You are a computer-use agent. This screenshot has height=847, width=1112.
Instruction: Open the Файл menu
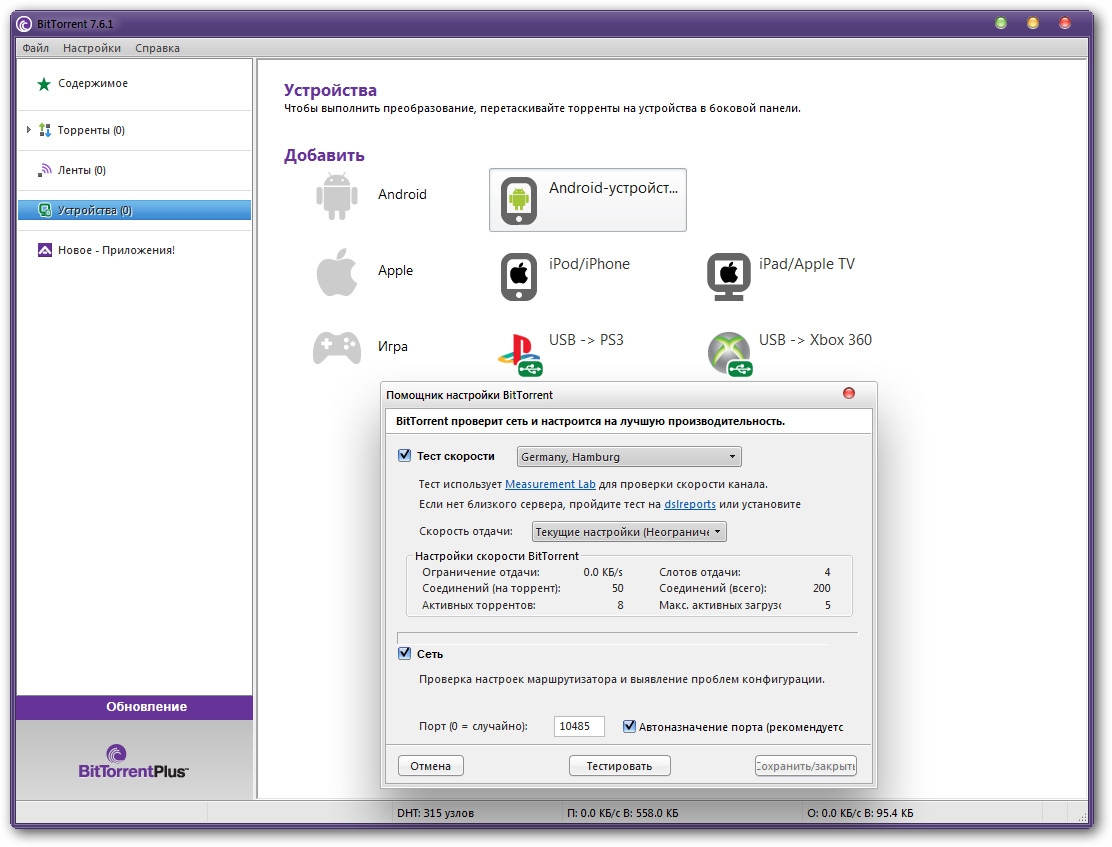35,48
